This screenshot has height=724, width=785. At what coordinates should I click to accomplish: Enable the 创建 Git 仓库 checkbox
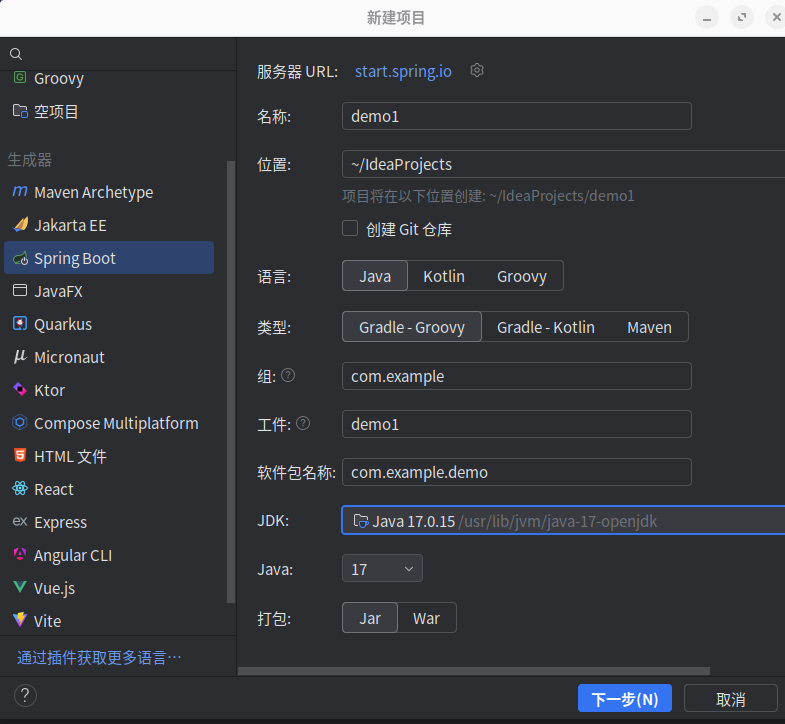pyautogui.click(x=350, y=228)
